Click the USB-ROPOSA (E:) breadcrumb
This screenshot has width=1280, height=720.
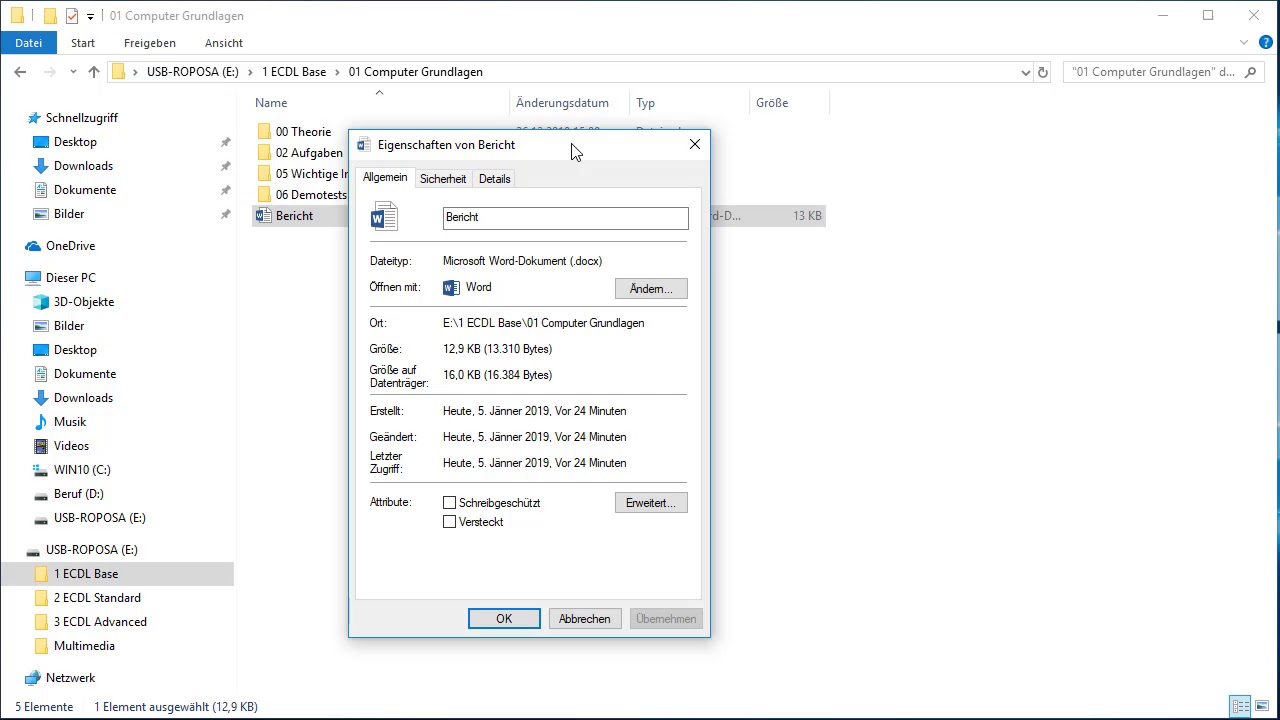click(193, 72)
